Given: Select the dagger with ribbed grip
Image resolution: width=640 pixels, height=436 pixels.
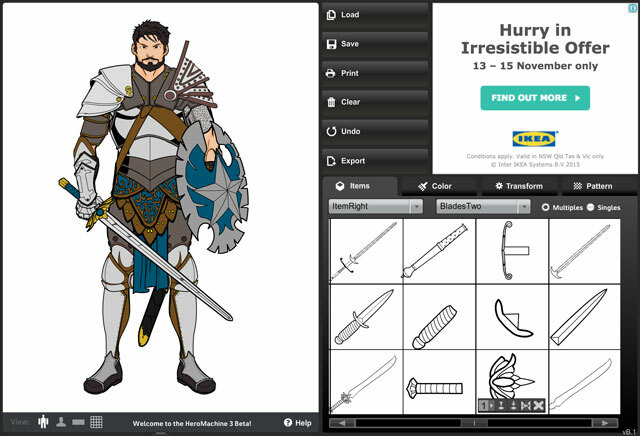Looking at the screenshot, I should coord(366,317).
